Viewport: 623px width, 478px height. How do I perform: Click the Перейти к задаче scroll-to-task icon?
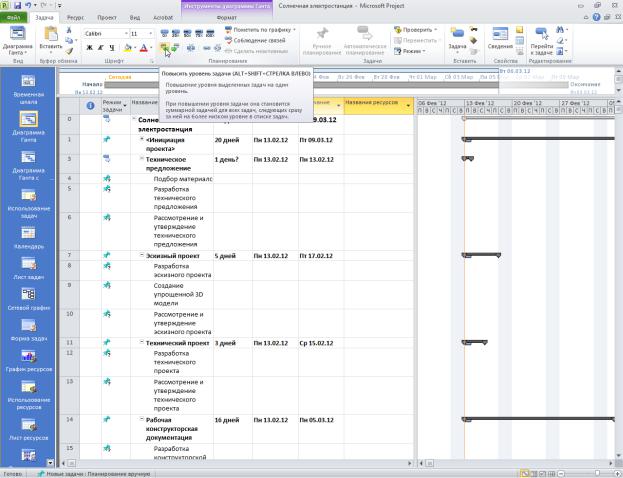tap(542, 34)
